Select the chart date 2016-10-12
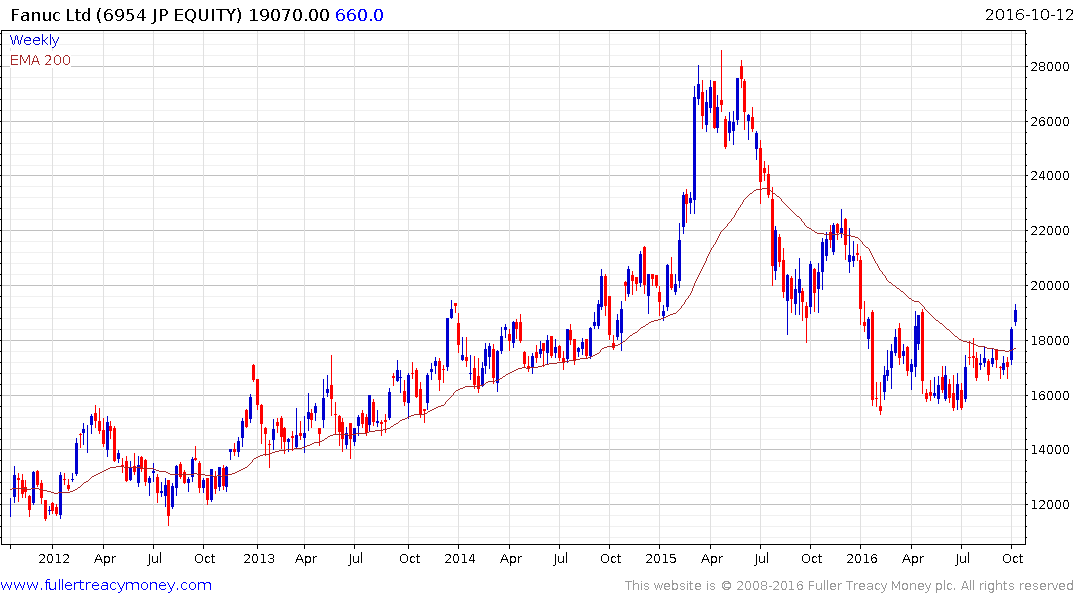This screenshot has width=1075, height=600. point(1028,15)
